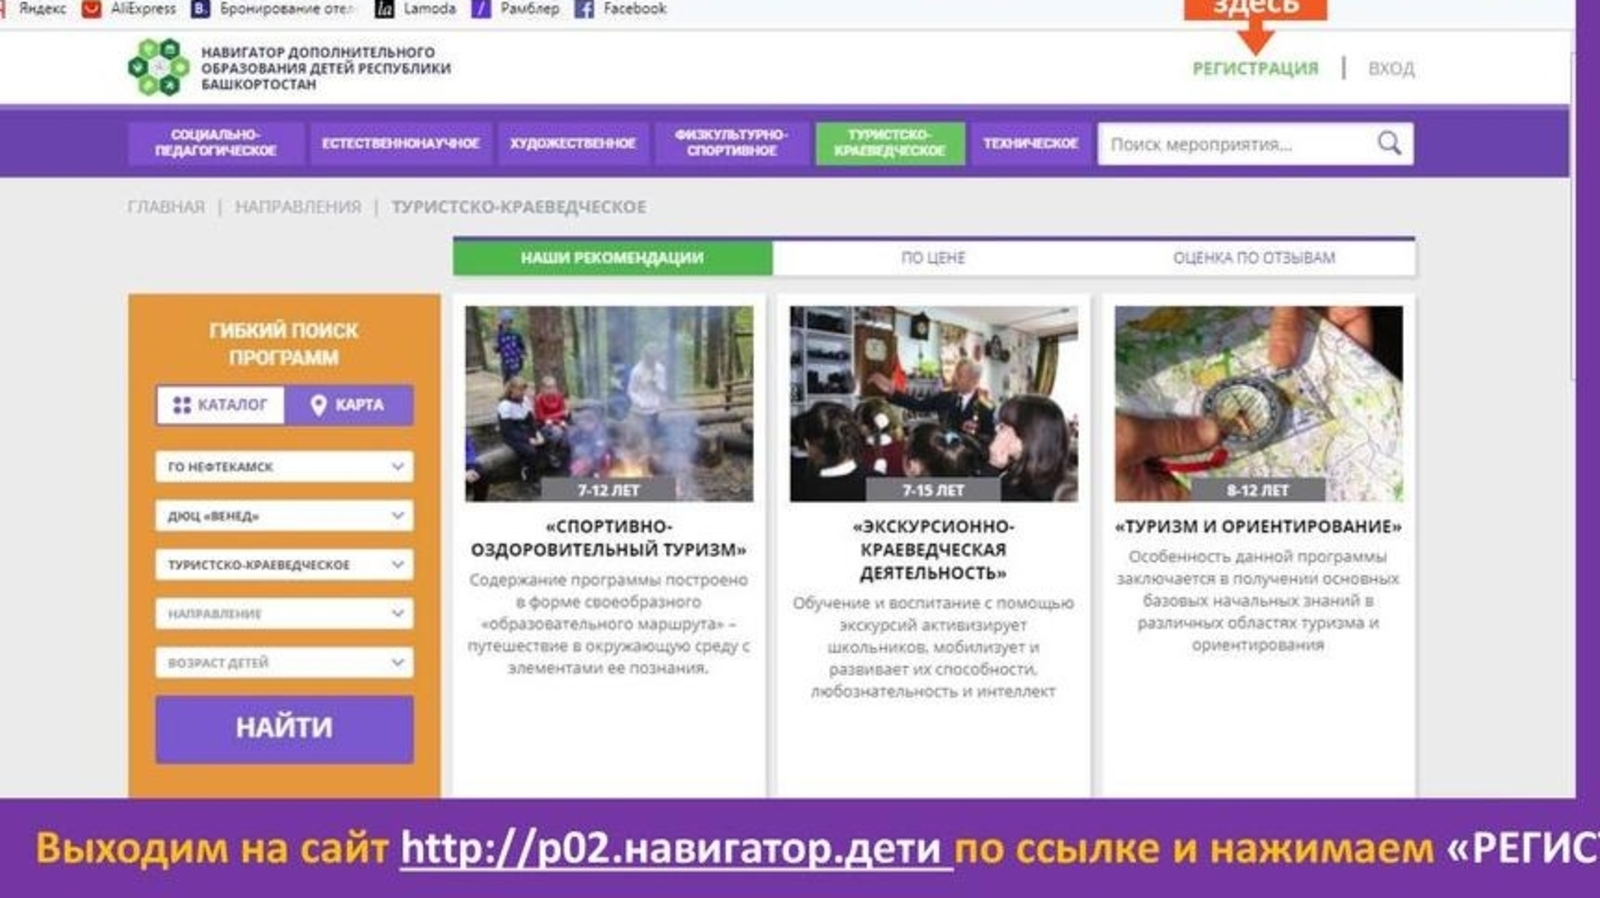Expand the Возраст детей dropdown
1600x898 pixels.
coord(284,662)
